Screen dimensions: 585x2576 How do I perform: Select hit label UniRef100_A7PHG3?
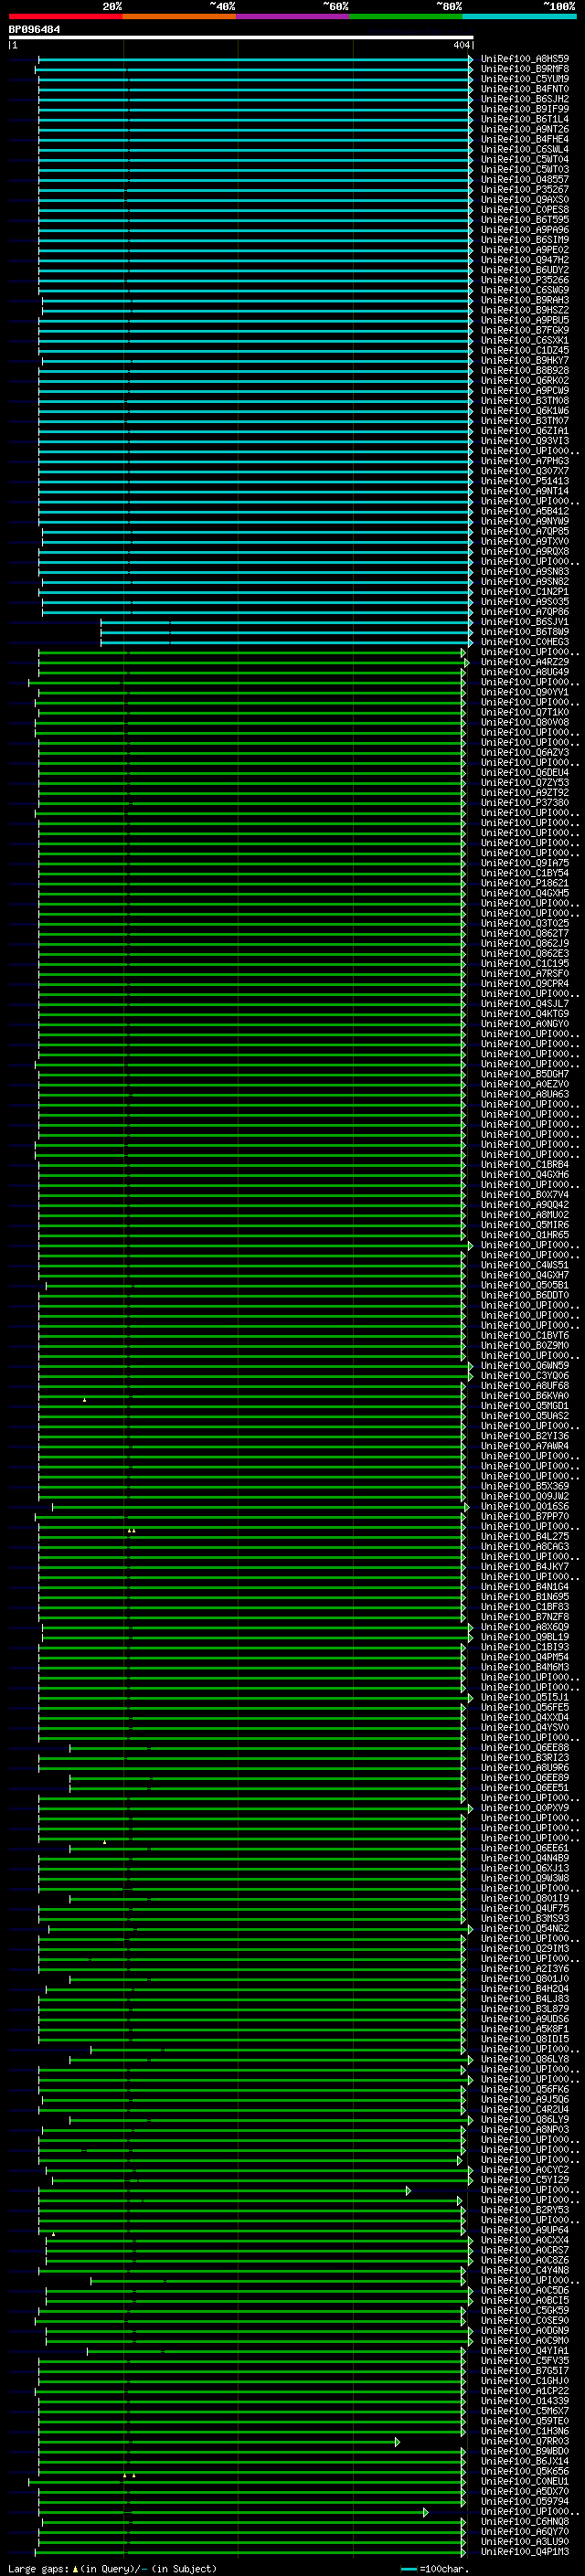(x=525, y=461)
